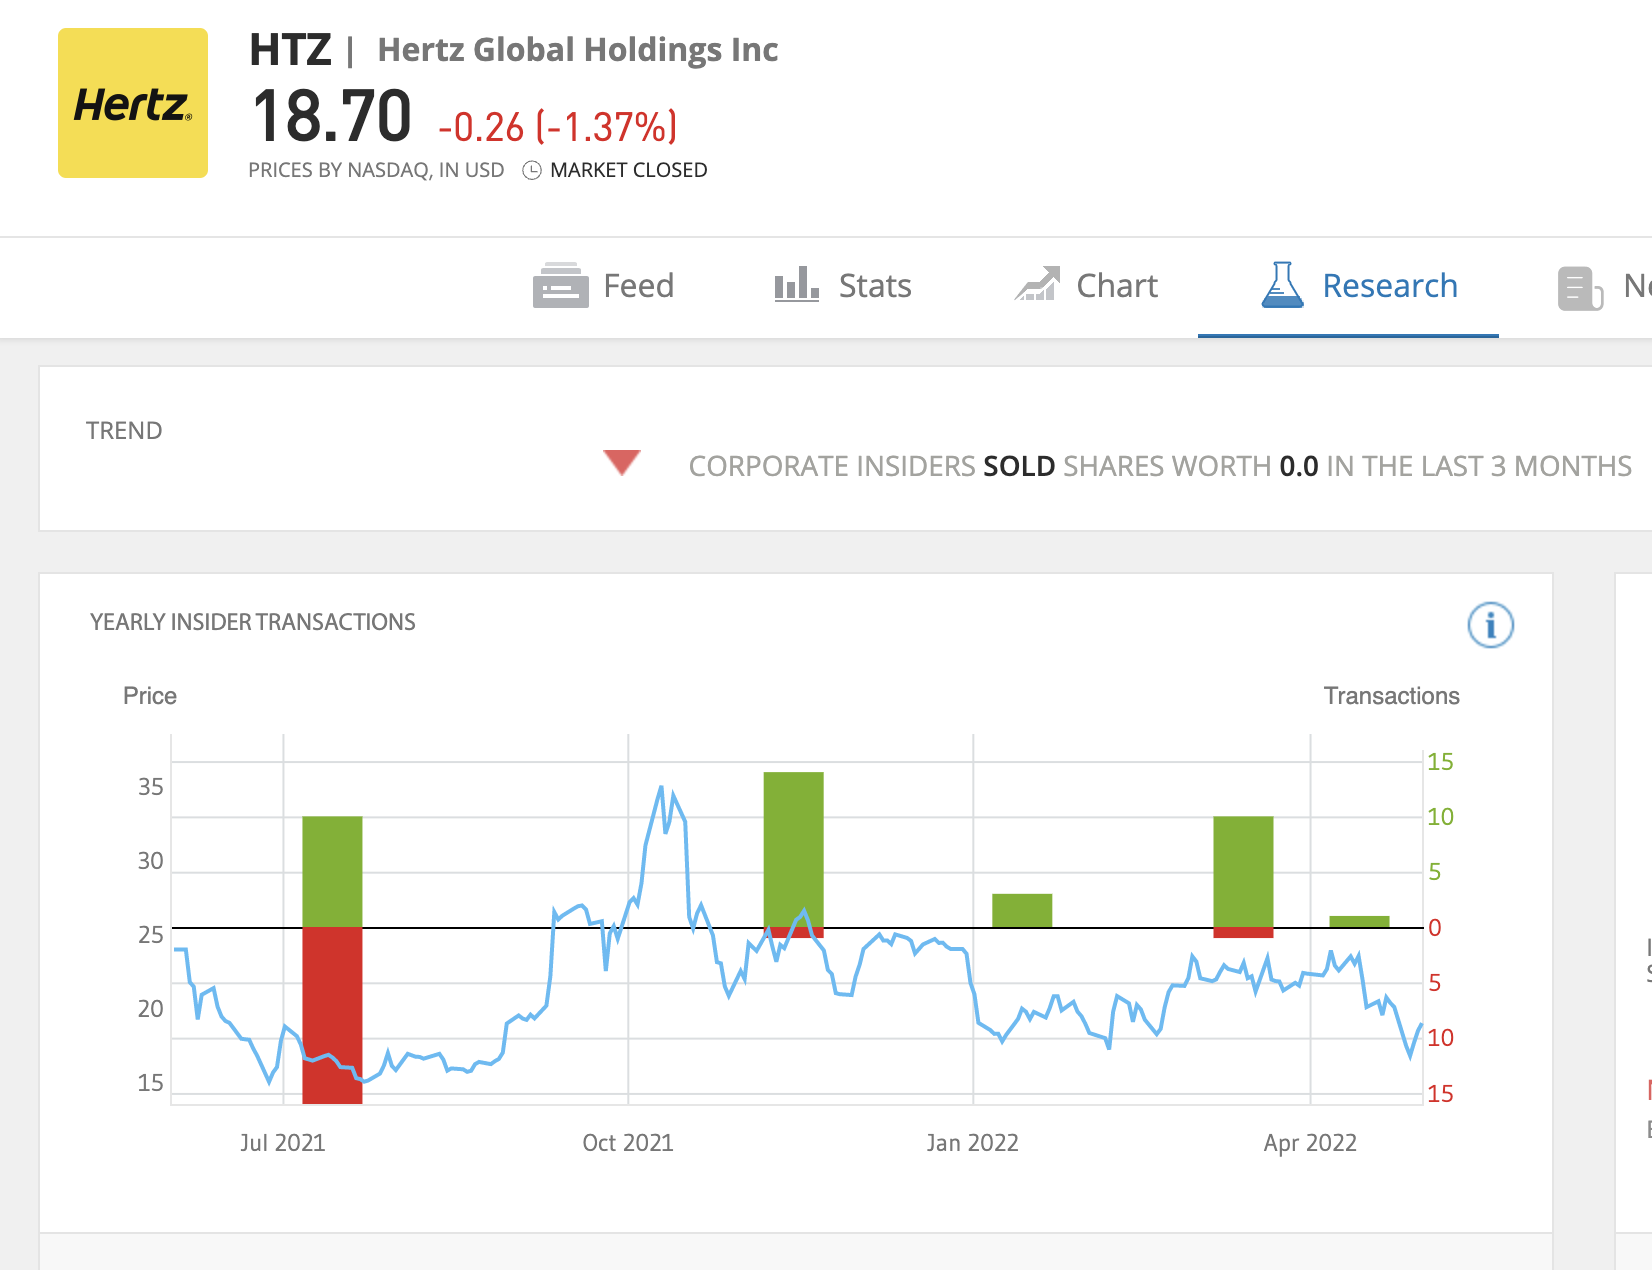Click the Apr 2022 axis label
1652x1270 pixels.
coord(1310,1143)
